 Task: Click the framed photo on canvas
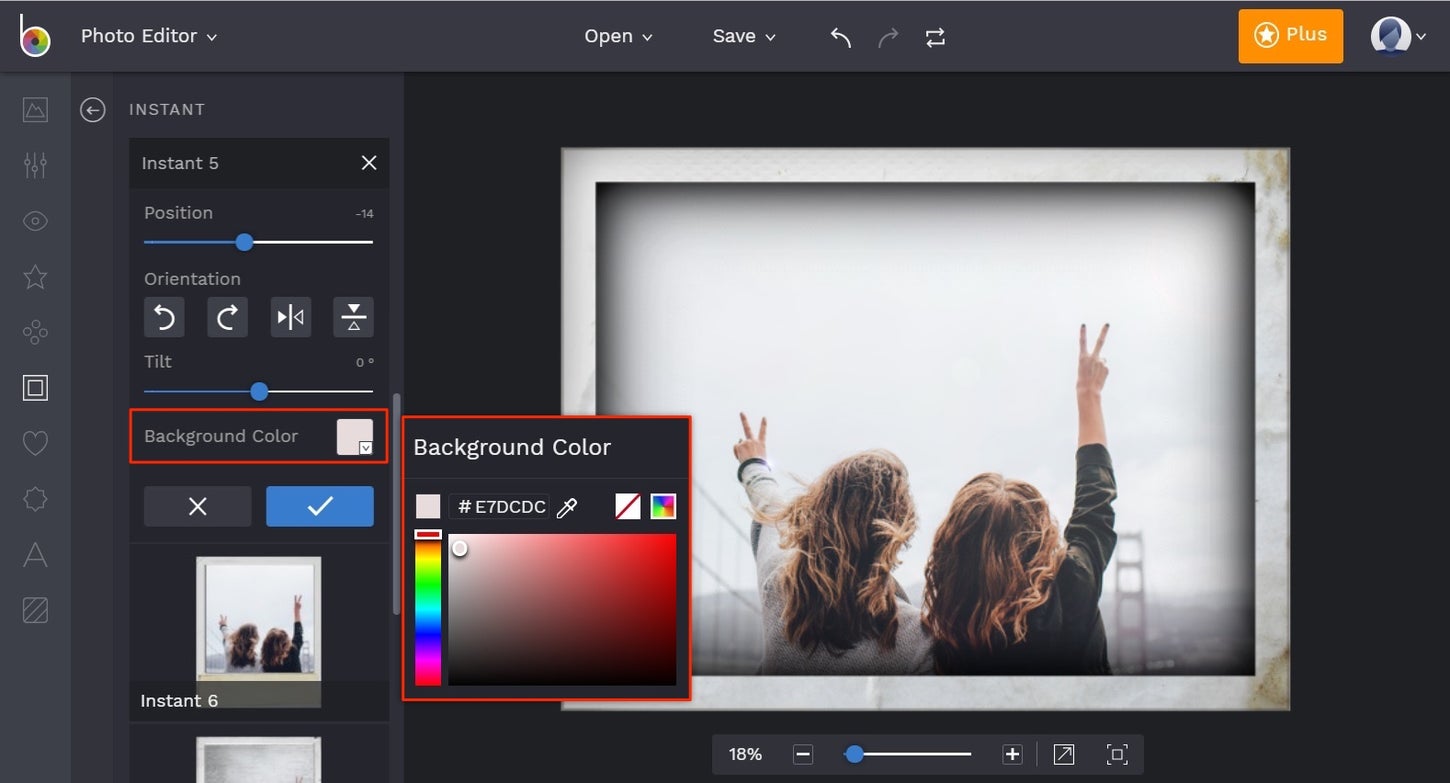[x=925, y=429]
